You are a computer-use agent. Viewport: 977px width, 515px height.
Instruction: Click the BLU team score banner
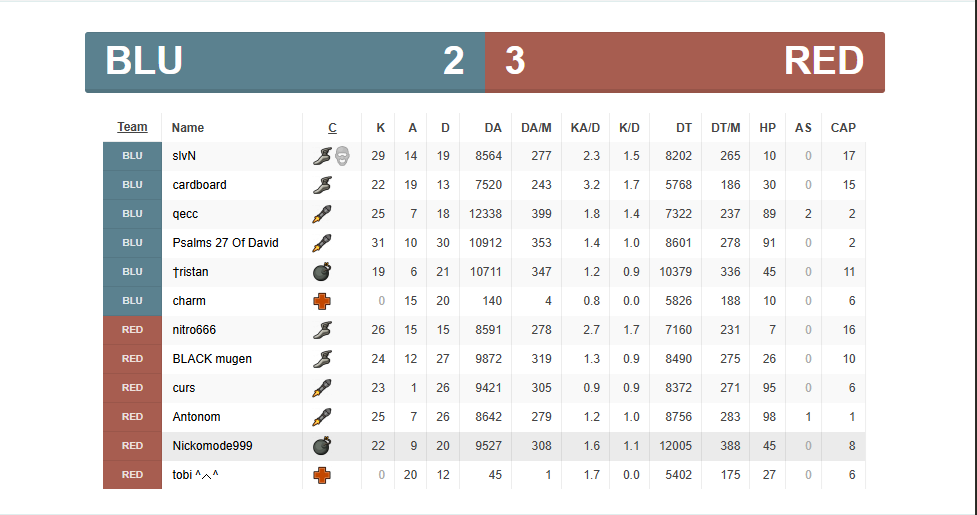pyautogui.click(x=285, y=62)
